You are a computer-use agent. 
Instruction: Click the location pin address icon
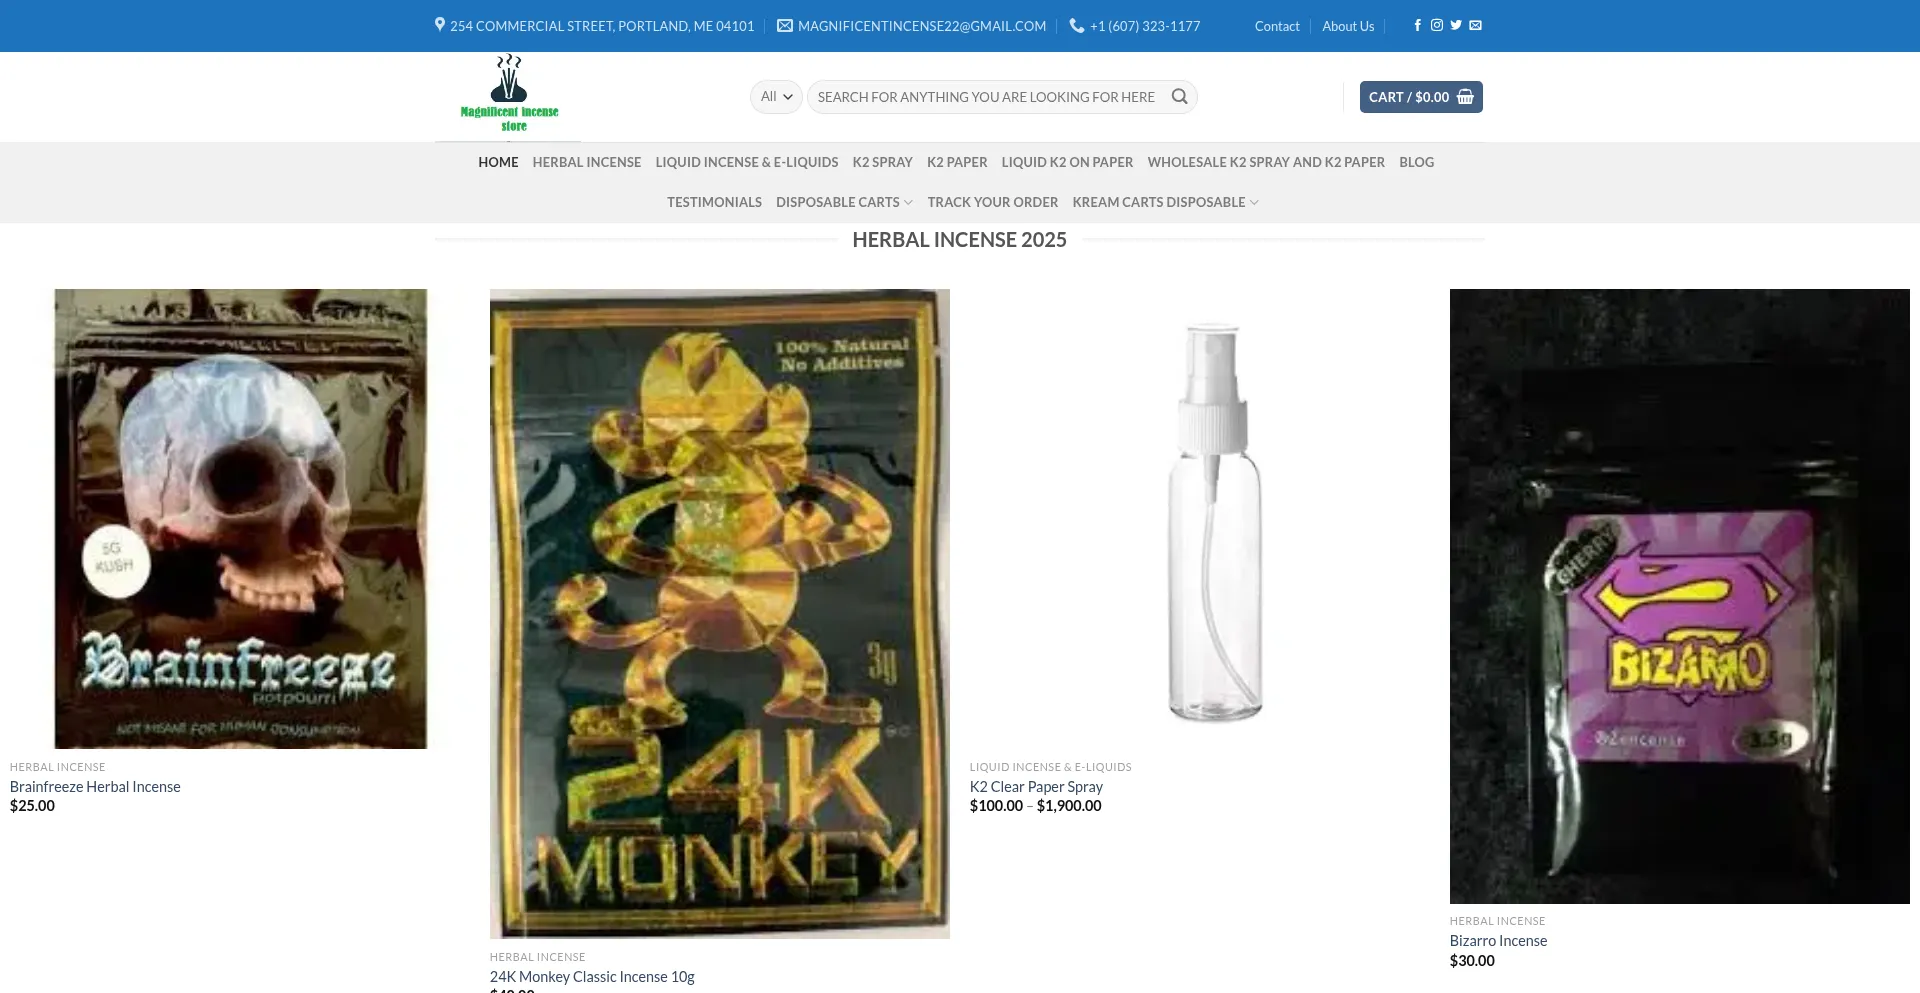(440, 25)
